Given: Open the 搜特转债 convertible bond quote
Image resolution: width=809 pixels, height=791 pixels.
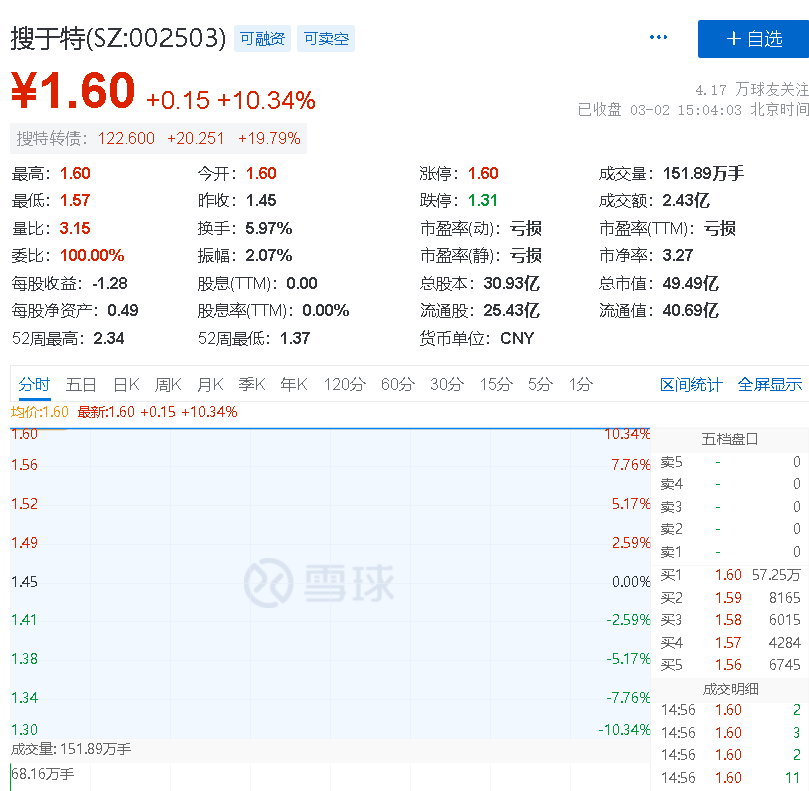Looking at the screenshot, I should coord(158,138).
